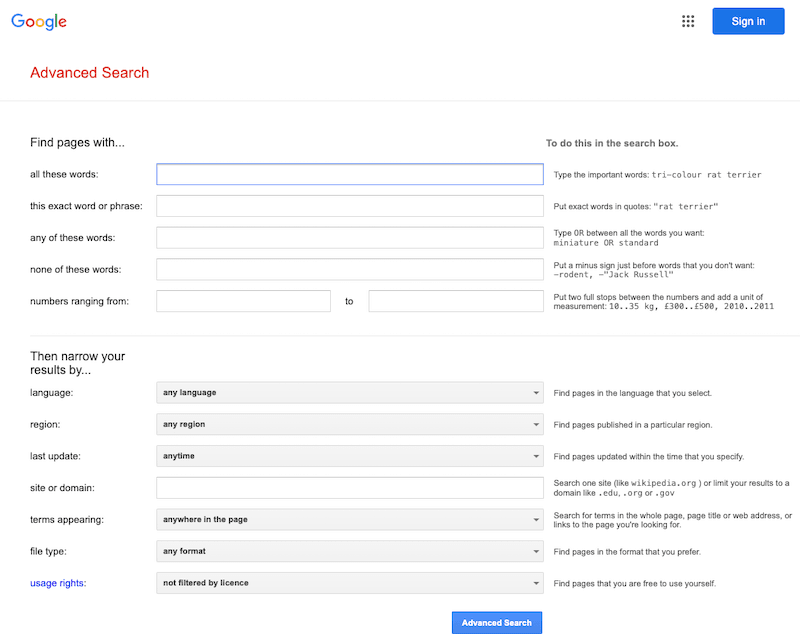The image size is (800, 634).
Task: Expand the 'anytime' last update dropdown
Action: (x=349, y=456)
